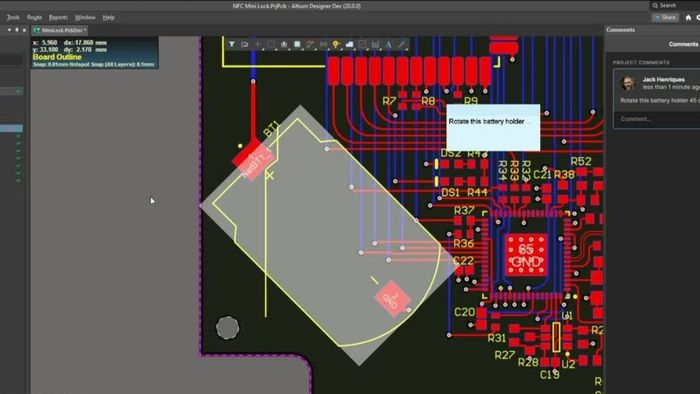This screenshot has width=700, height=394.
Task: Click the Home icon near Share
Action: (x=688, y=17)
